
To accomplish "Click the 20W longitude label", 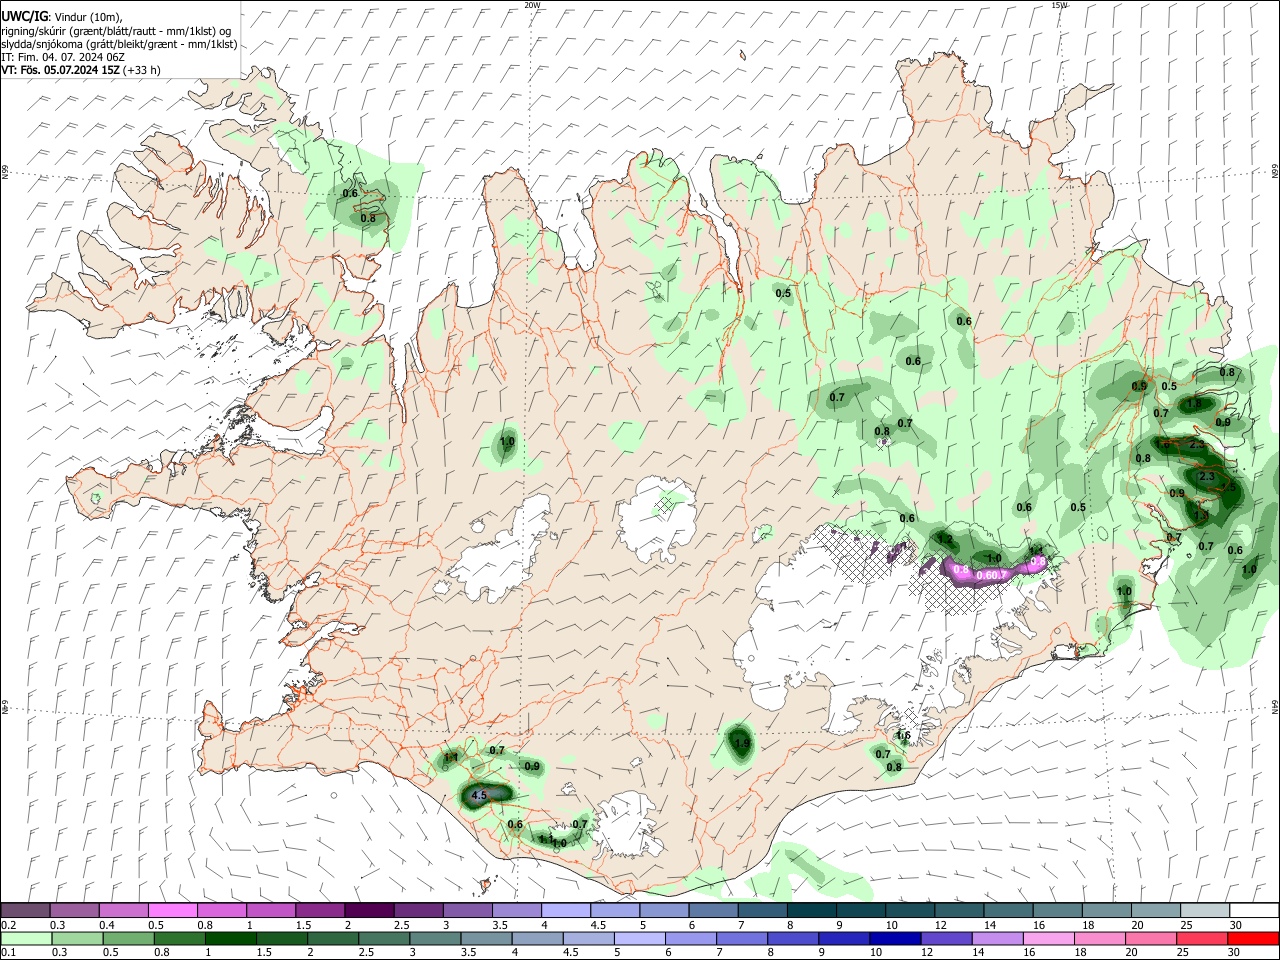I will coord(533,5).
